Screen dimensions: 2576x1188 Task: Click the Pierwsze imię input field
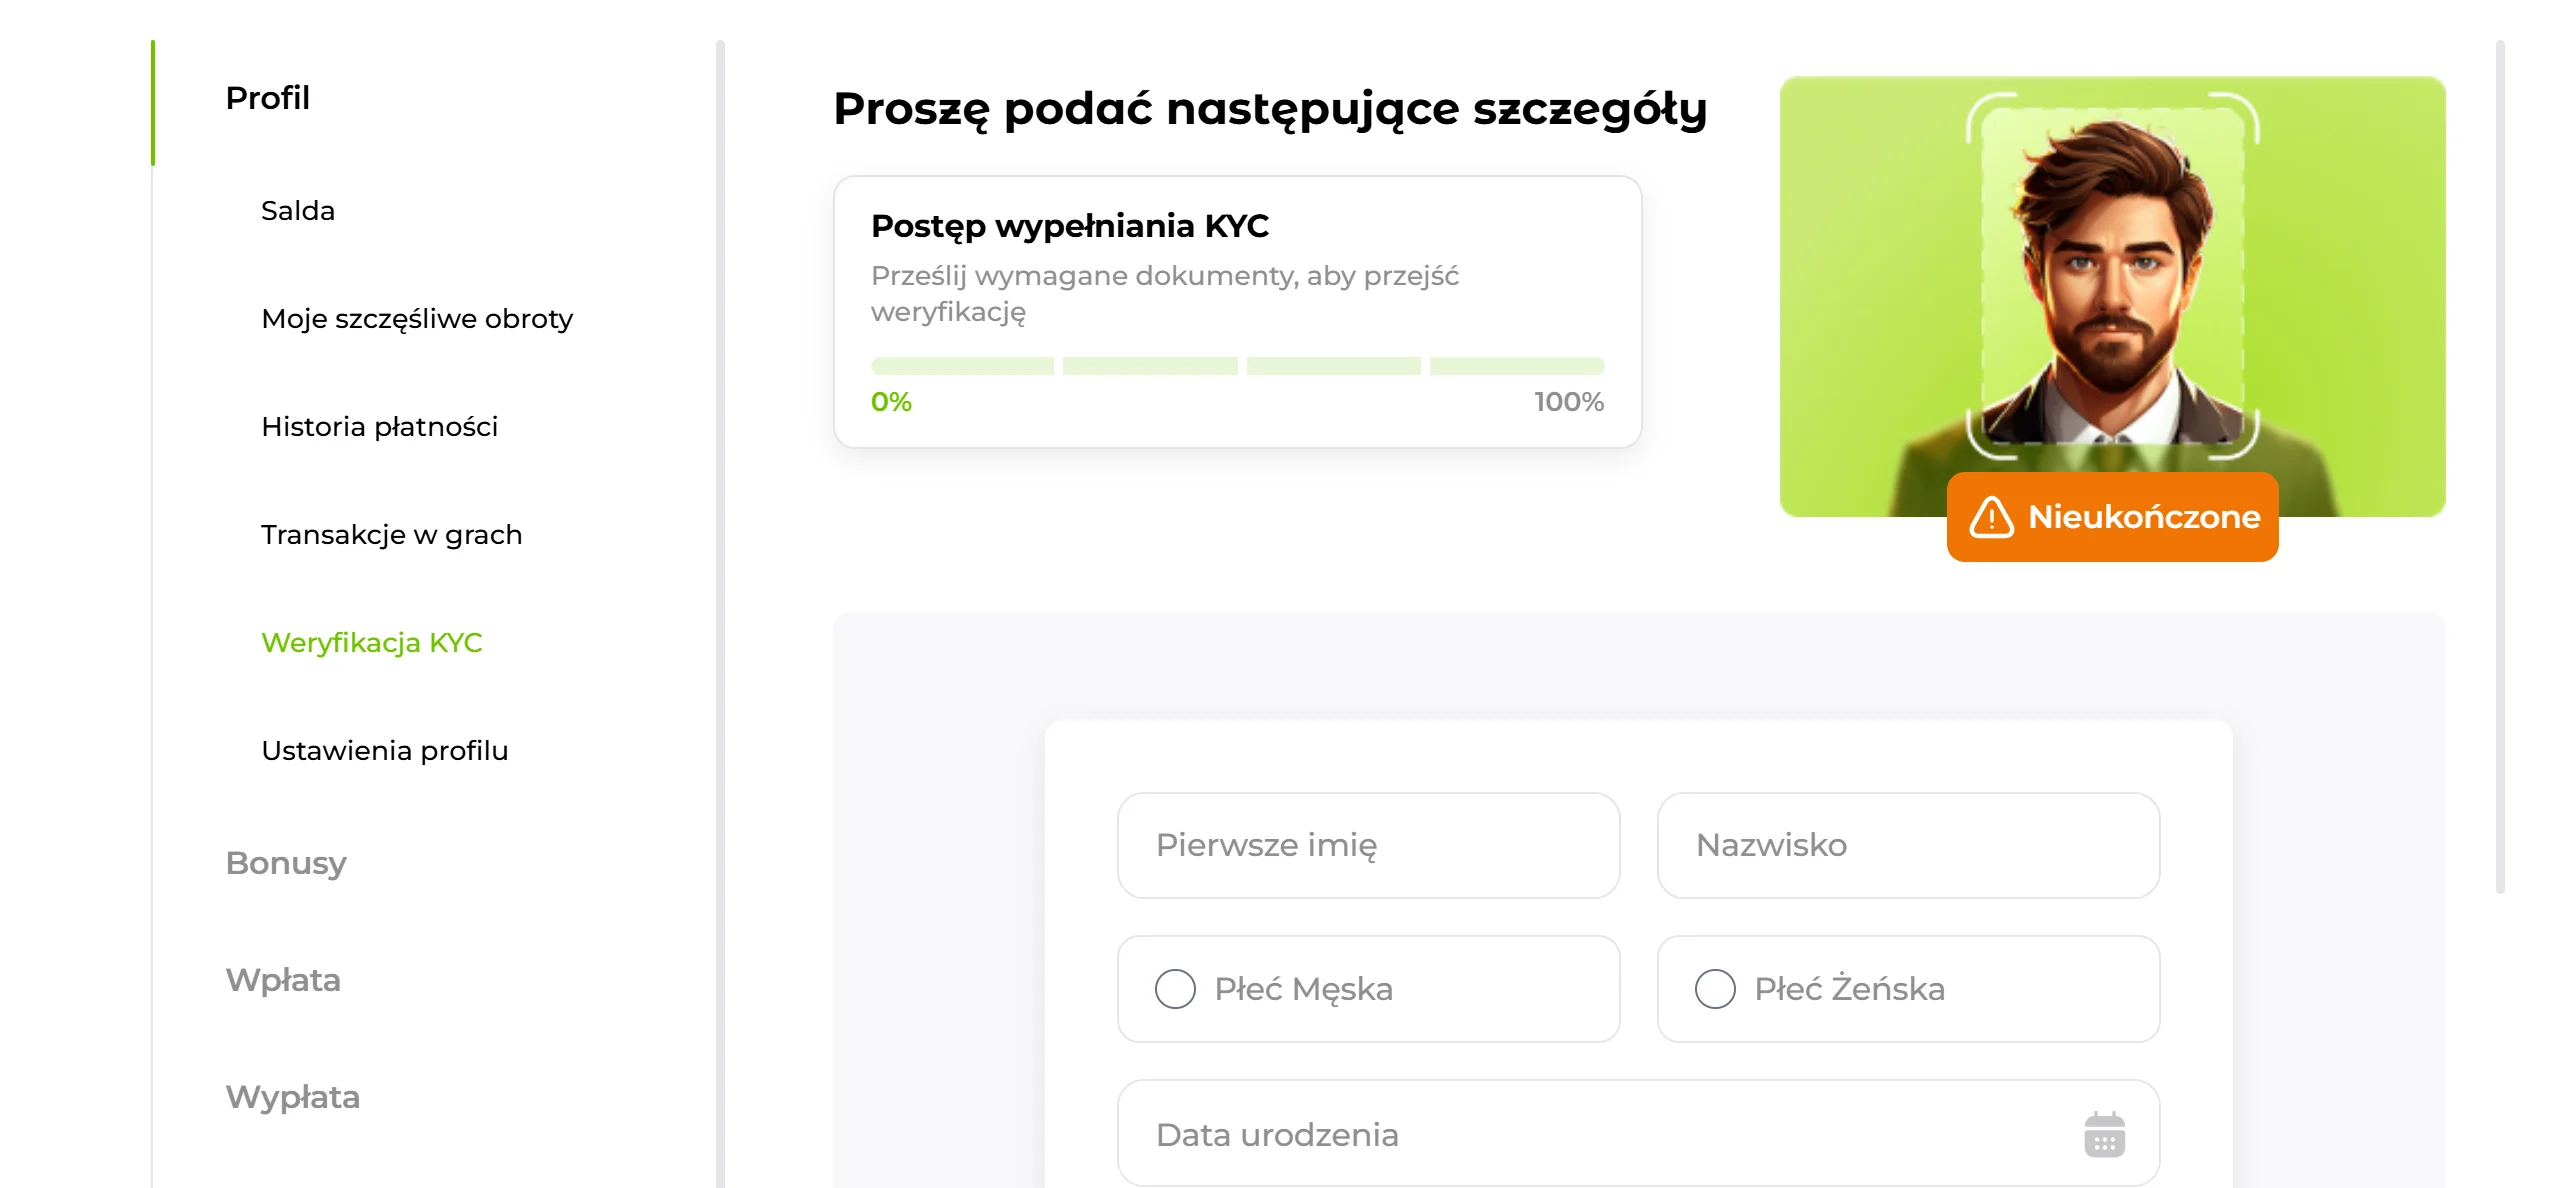(1368, 845)
